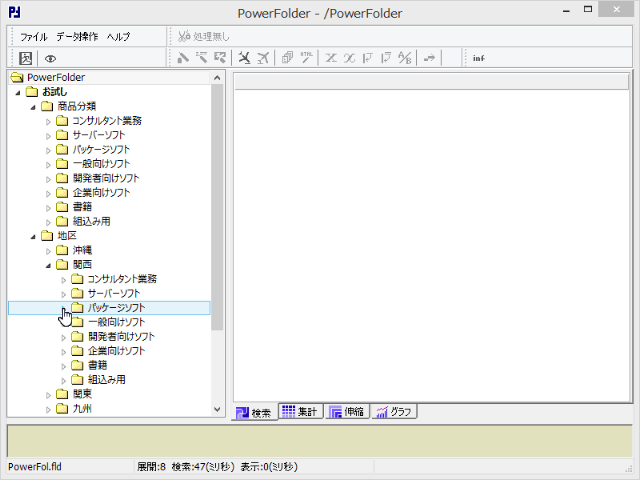This screenshot has width=640, height=480.
Task: Click the pencil icon with solid block
Action: [x=183, y=58]
